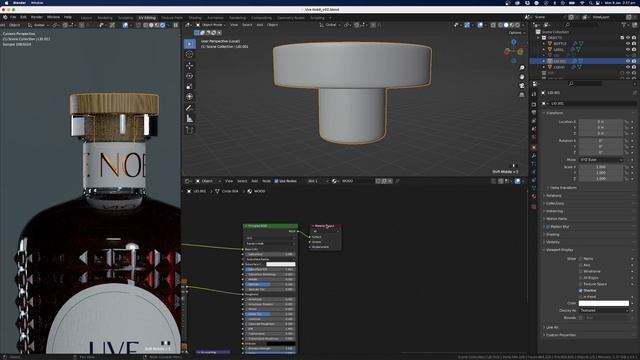Enable the Axis display checkbox
The height and width of the screenshot is (360, 640).
click(x=581, y=265)
